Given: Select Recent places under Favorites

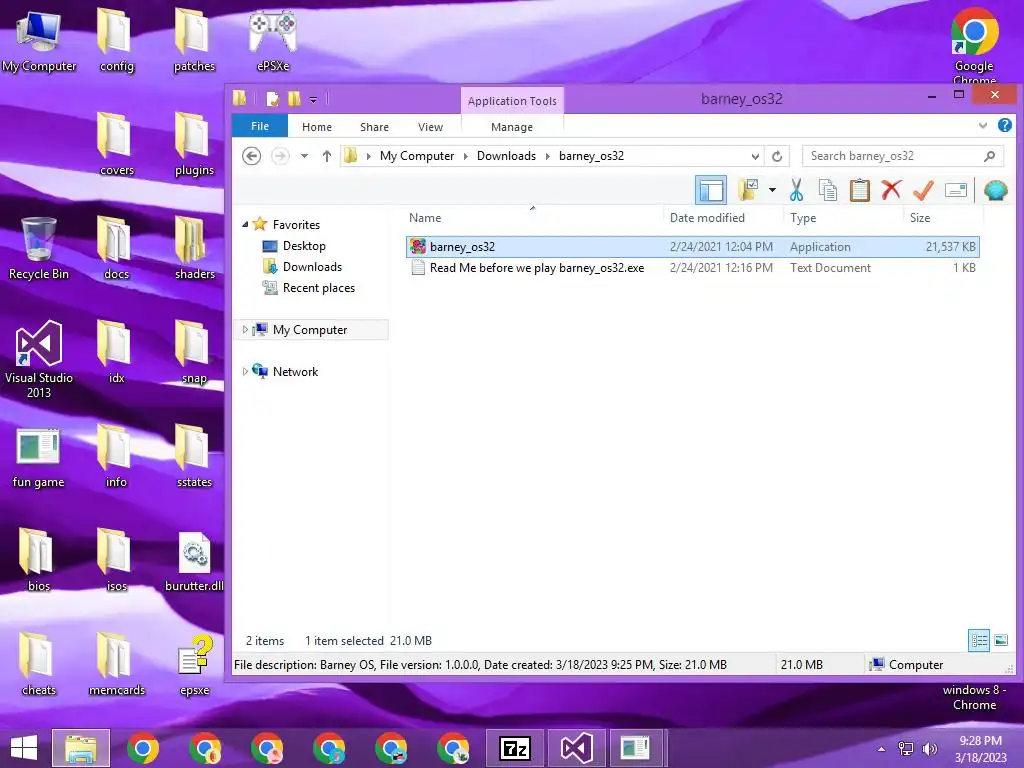Looking at the screenshot, I should 319,287.
